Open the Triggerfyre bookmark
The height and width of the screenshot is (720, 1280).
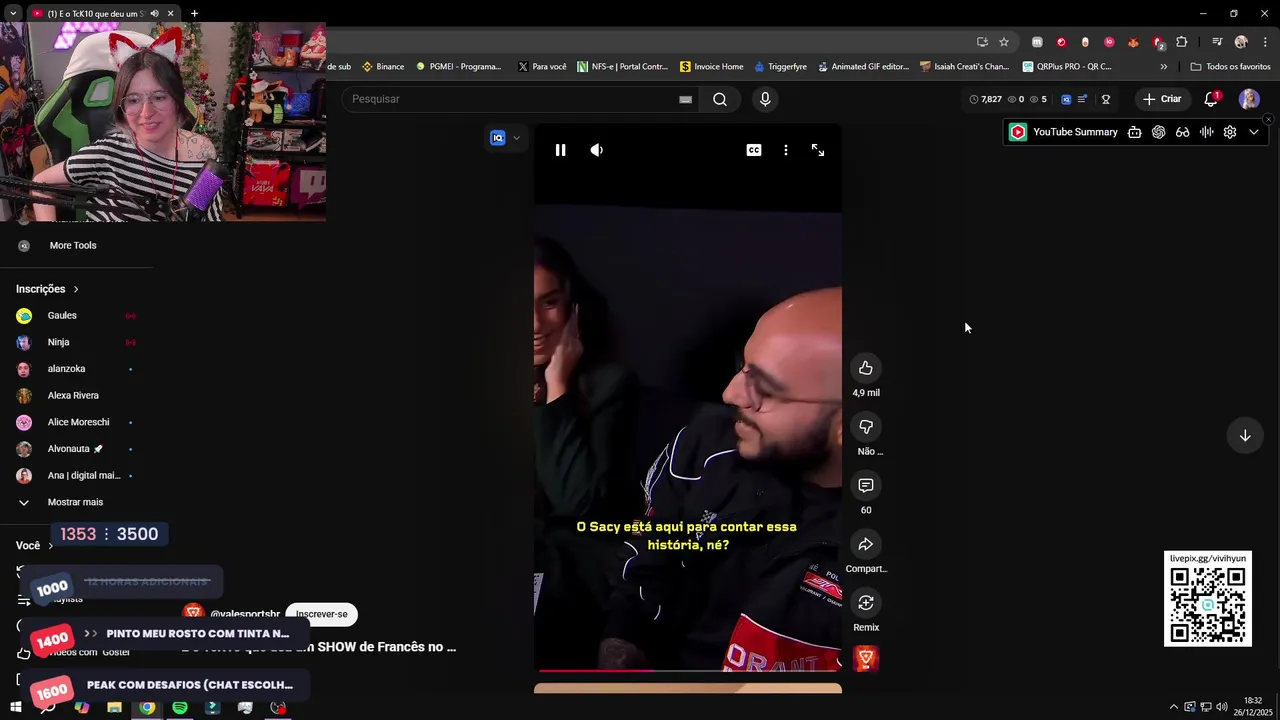780,67
